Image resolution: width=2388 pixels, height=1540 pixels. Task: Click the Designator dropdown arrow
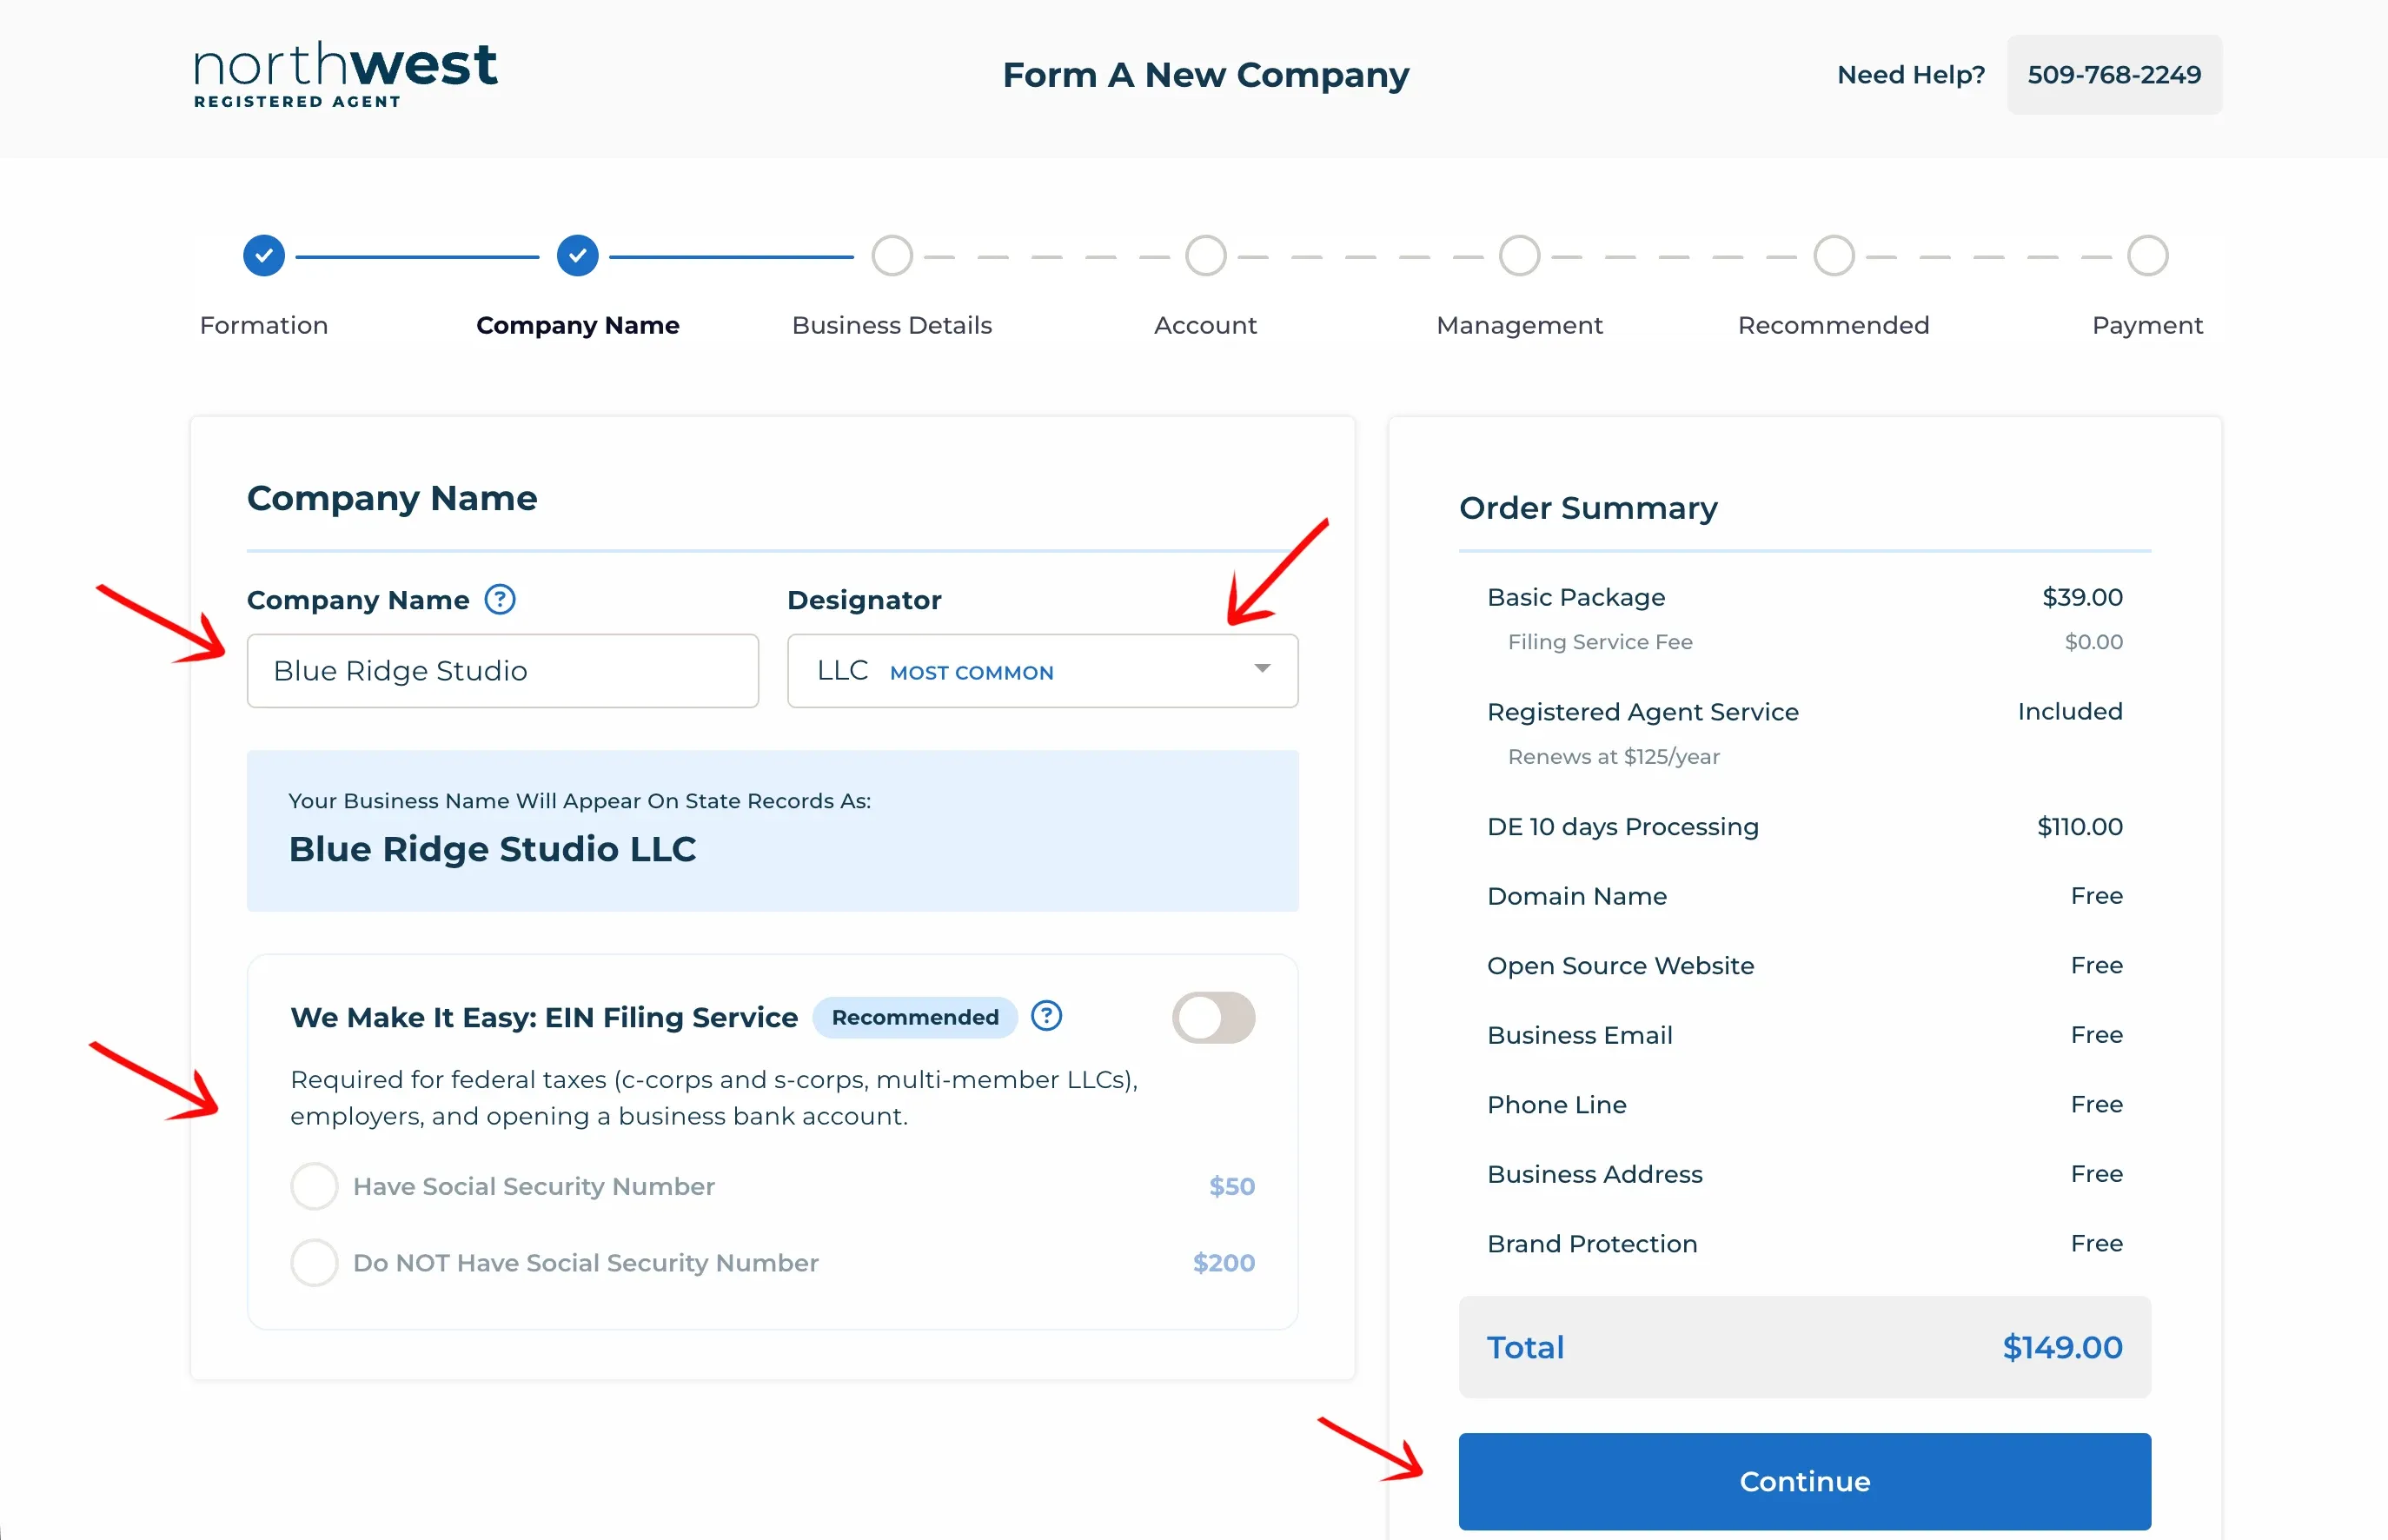[1263, 669]
